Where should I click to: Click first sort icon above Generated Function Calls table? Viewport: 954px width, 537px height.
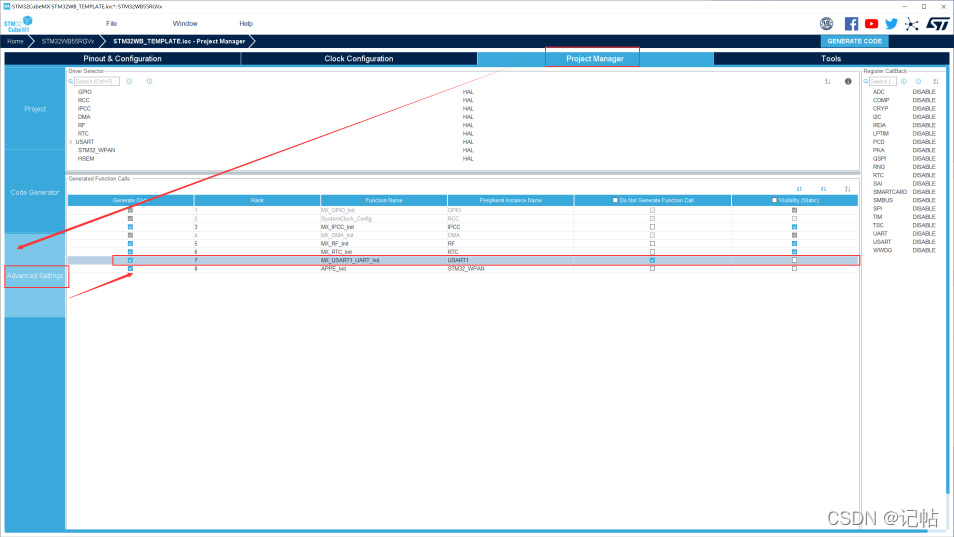[799, 189]
